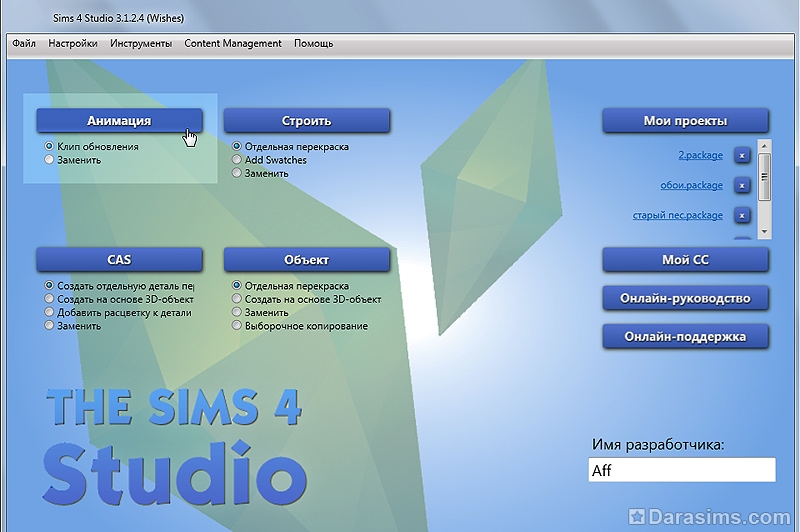Click the projects list scroll up arrow
Viewport: 800px width, 532px height.
point(764,146)
